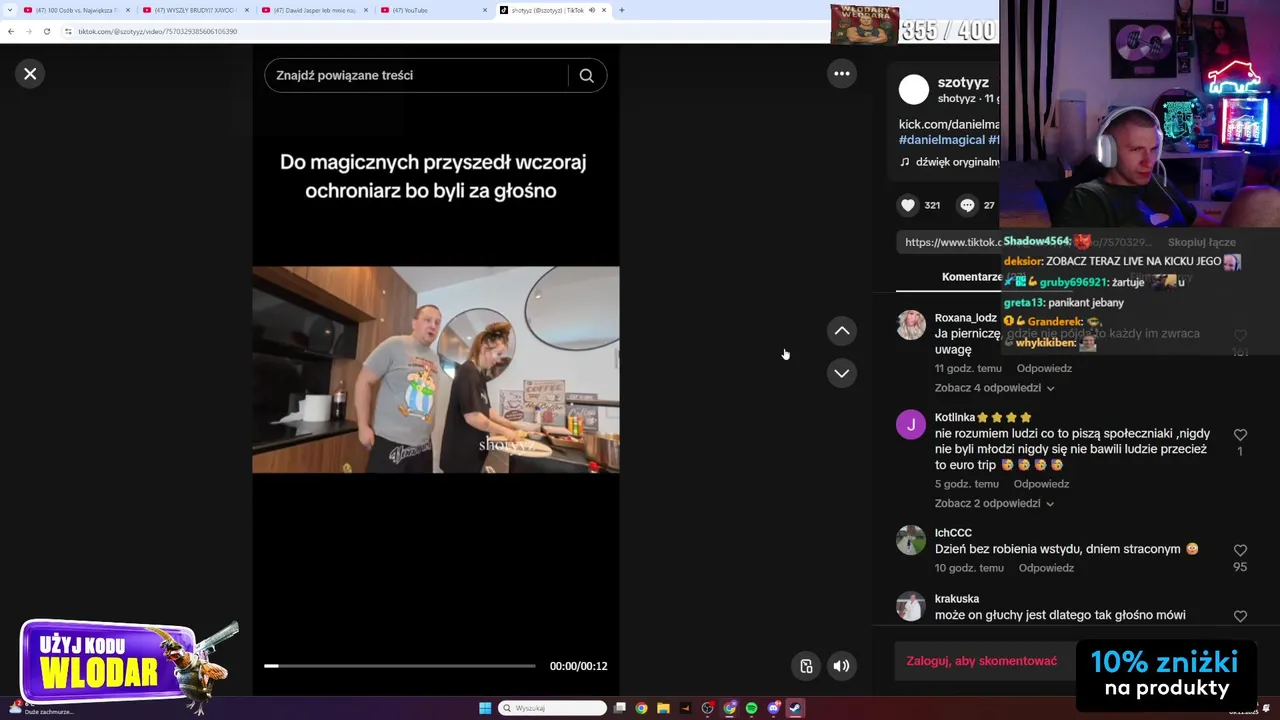This screenshot has width=1280, height=720.
Task: Open comments via speech bubble icon with 27
Action: (967, 205)
